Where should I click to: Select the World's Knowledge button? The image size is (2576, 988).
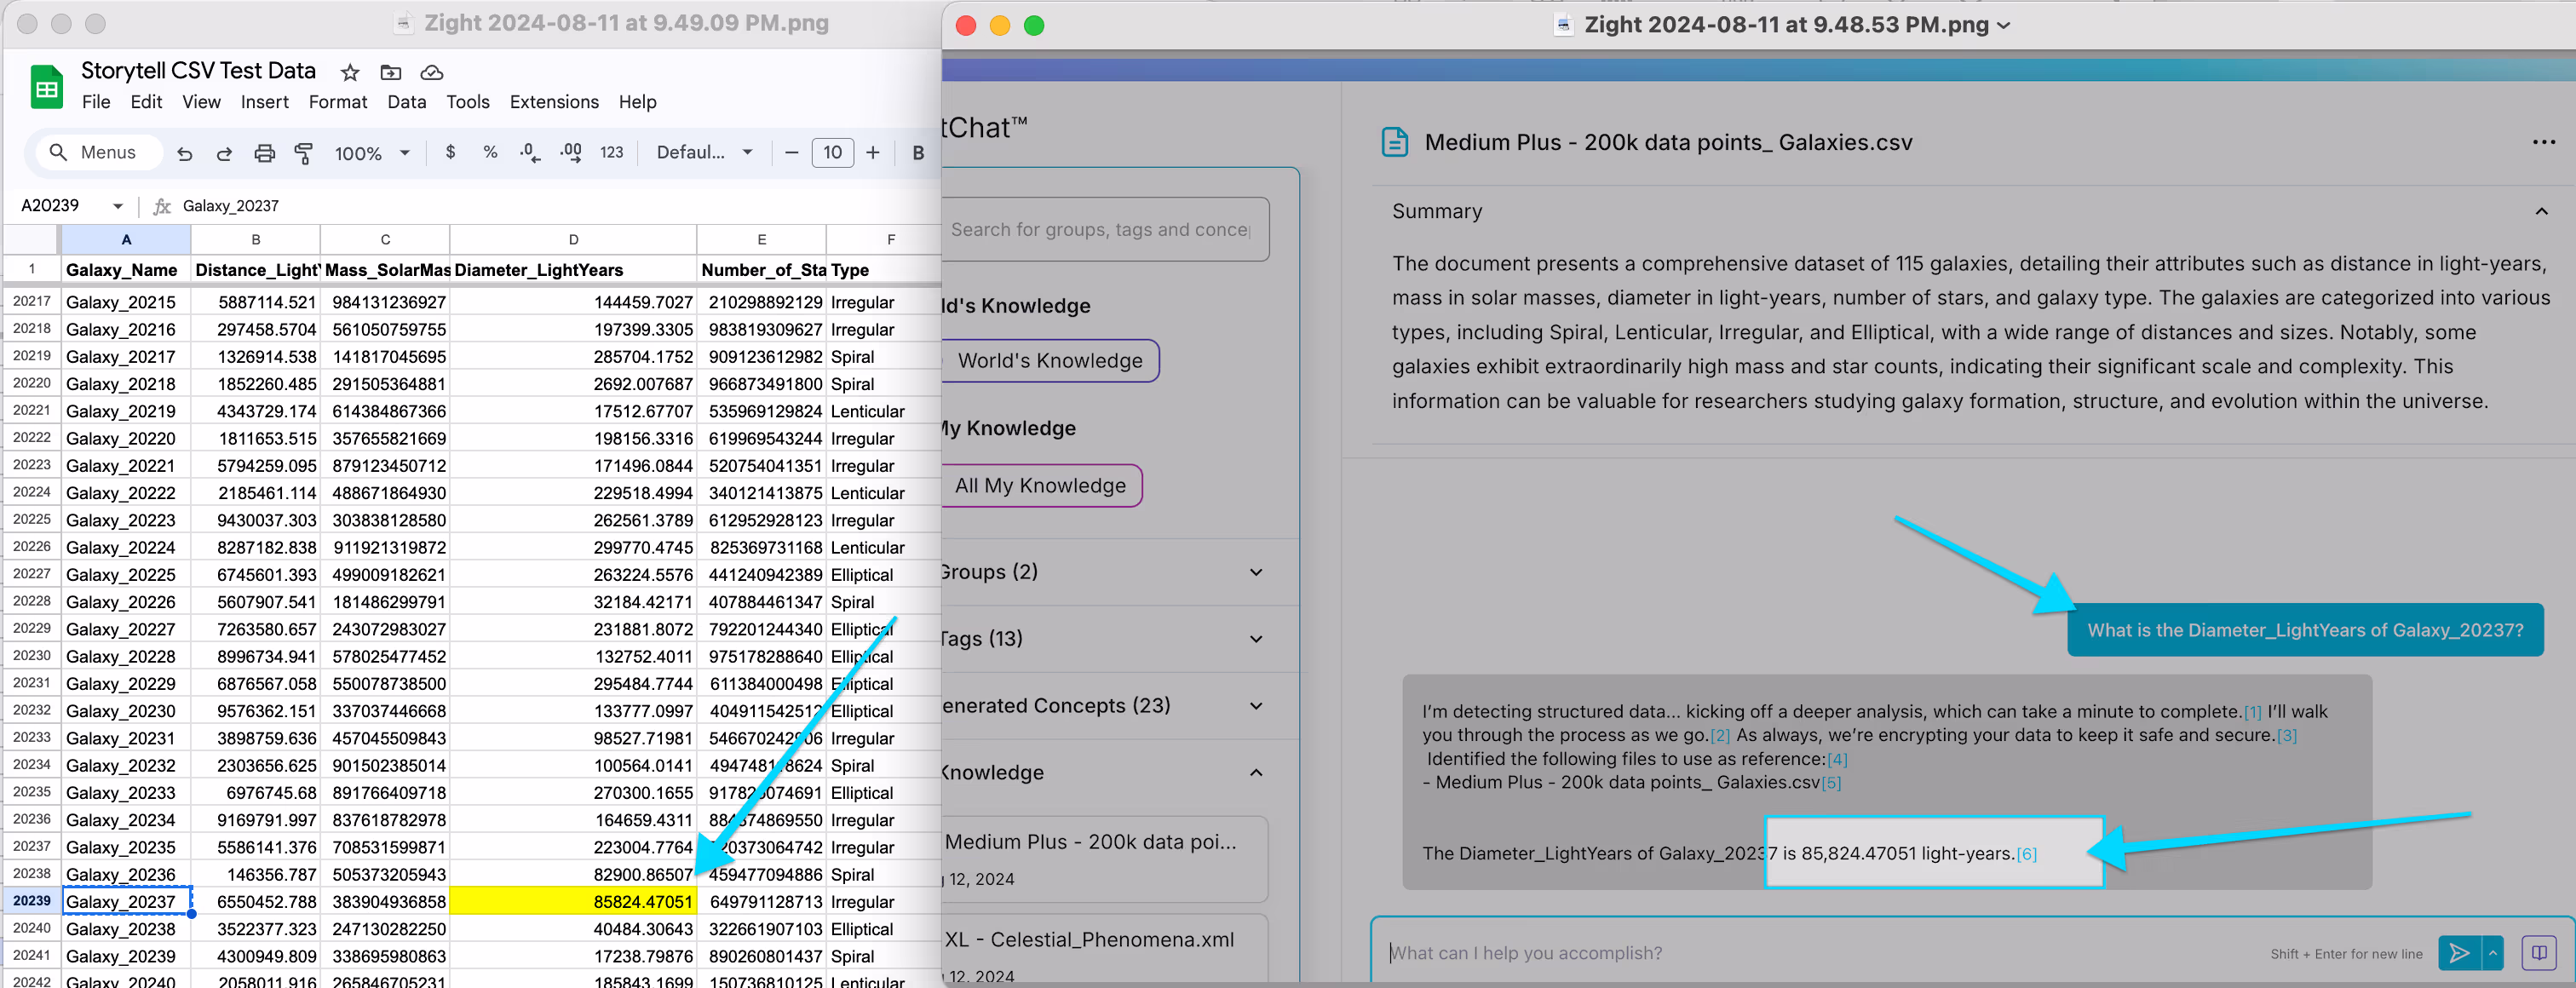(1050, 361)
